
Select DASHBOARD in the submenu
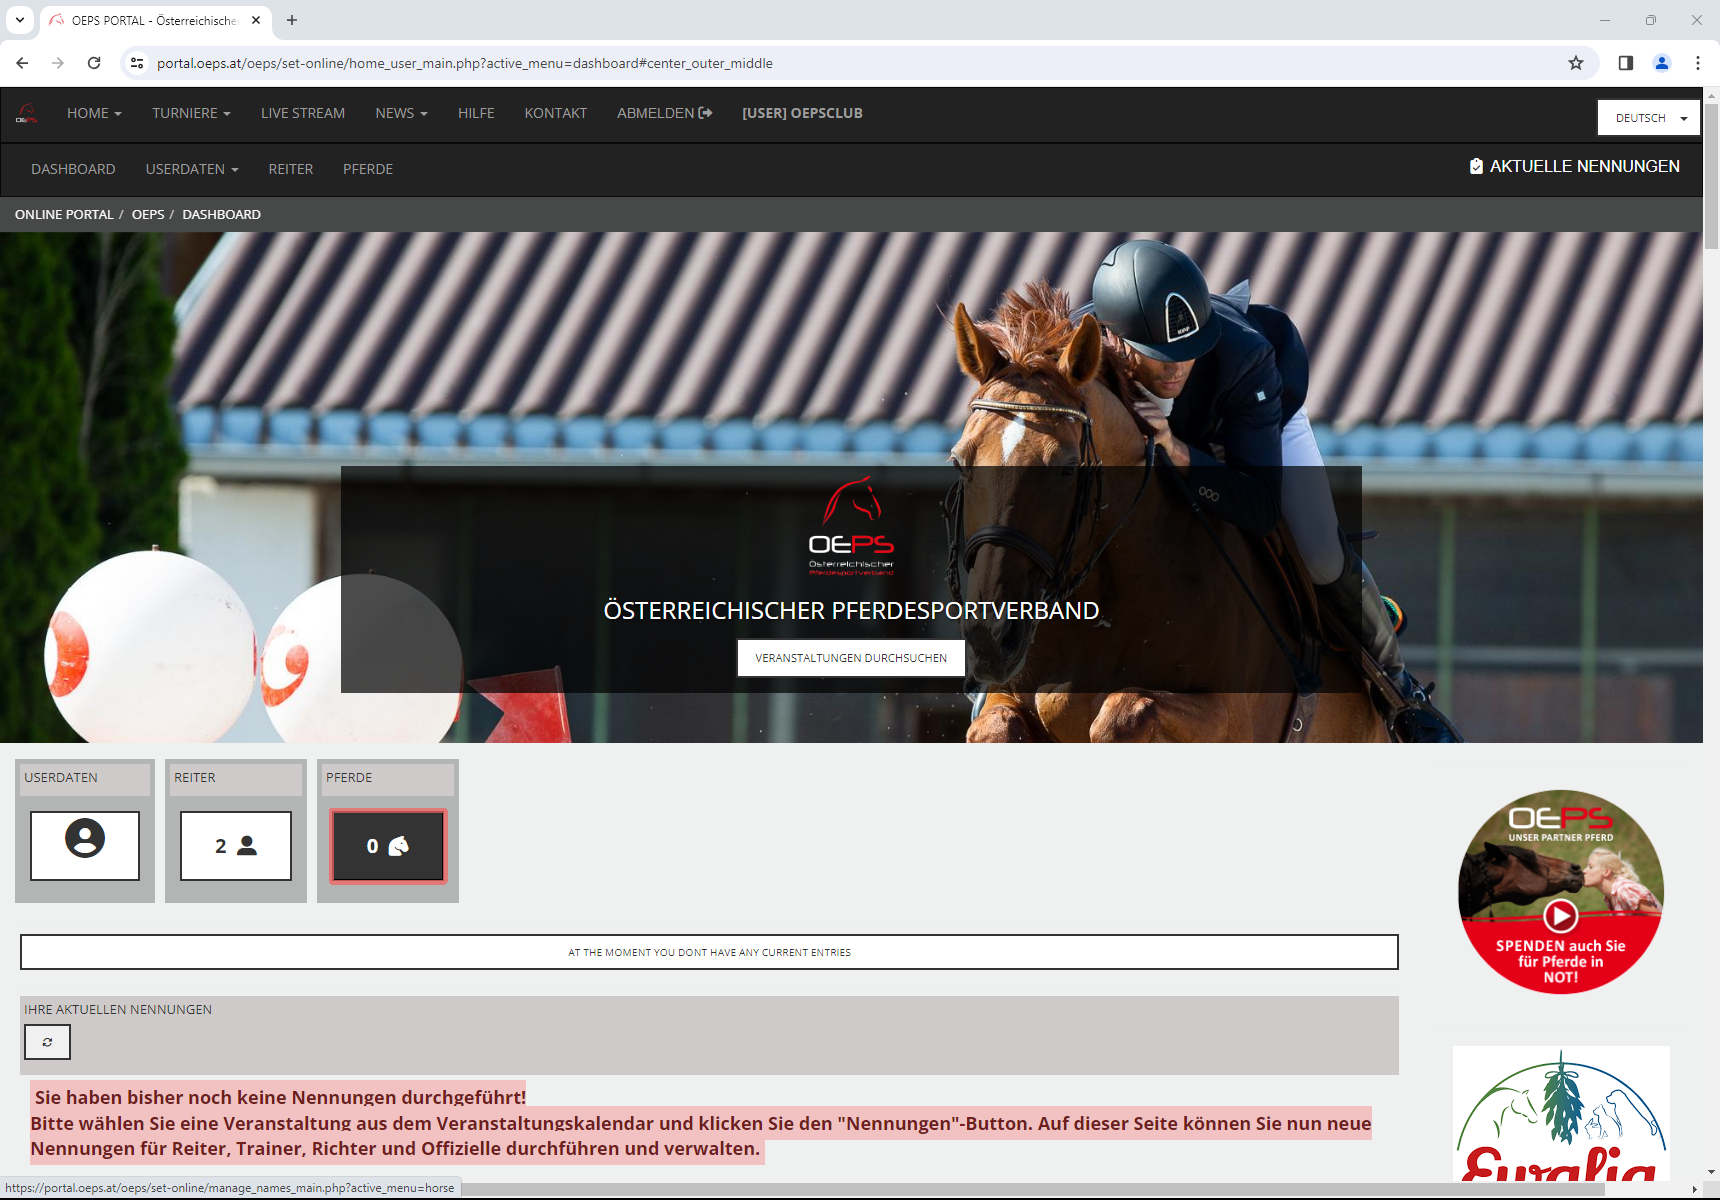coord(73,169)
